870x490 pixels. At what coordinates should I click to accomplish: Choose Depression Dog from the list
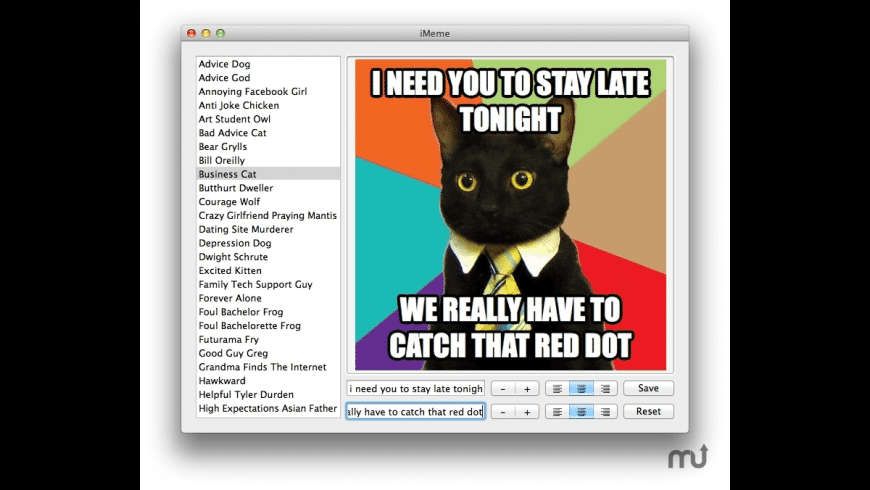268,243
